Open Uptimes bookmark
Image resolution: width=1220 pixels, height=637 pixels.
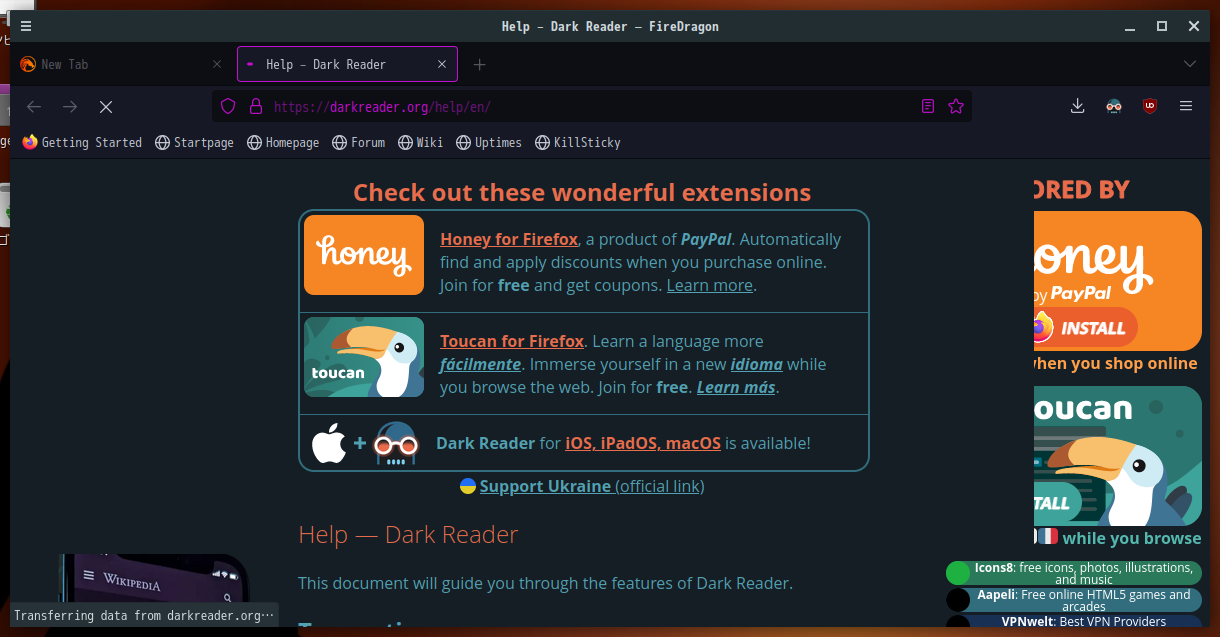489,143
